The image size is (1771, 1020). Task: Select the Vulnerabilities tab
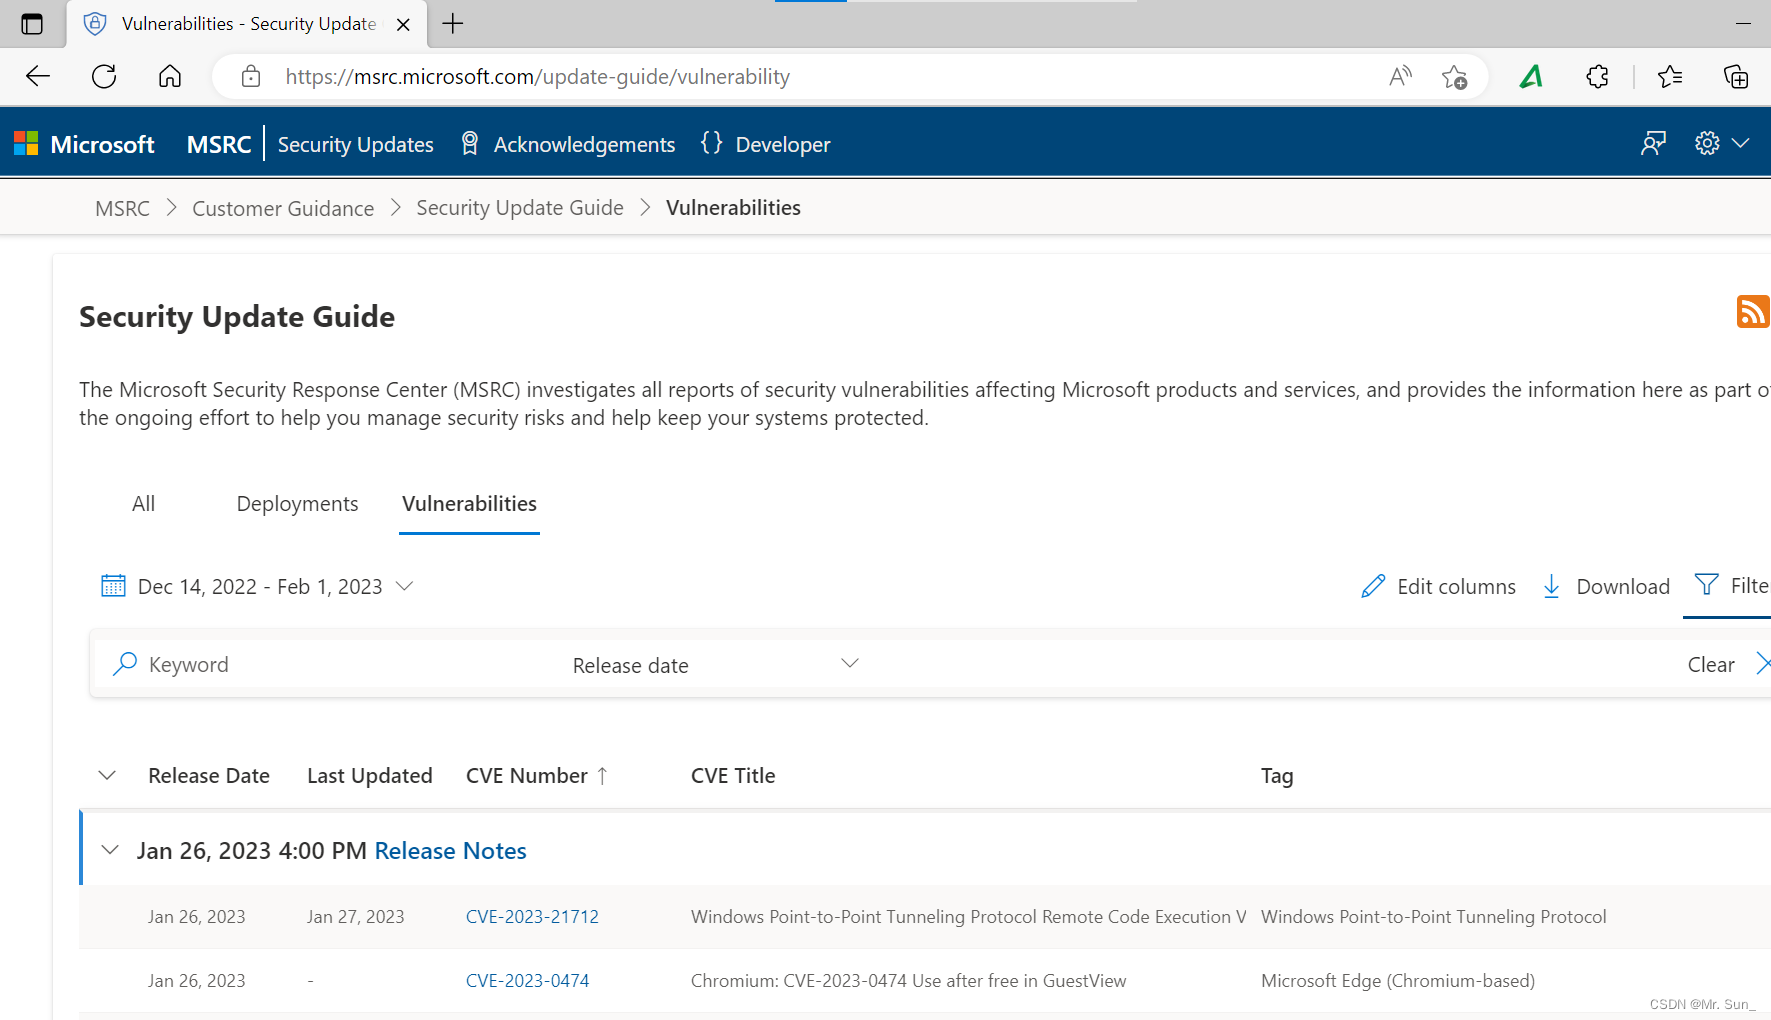pos(469,503)
